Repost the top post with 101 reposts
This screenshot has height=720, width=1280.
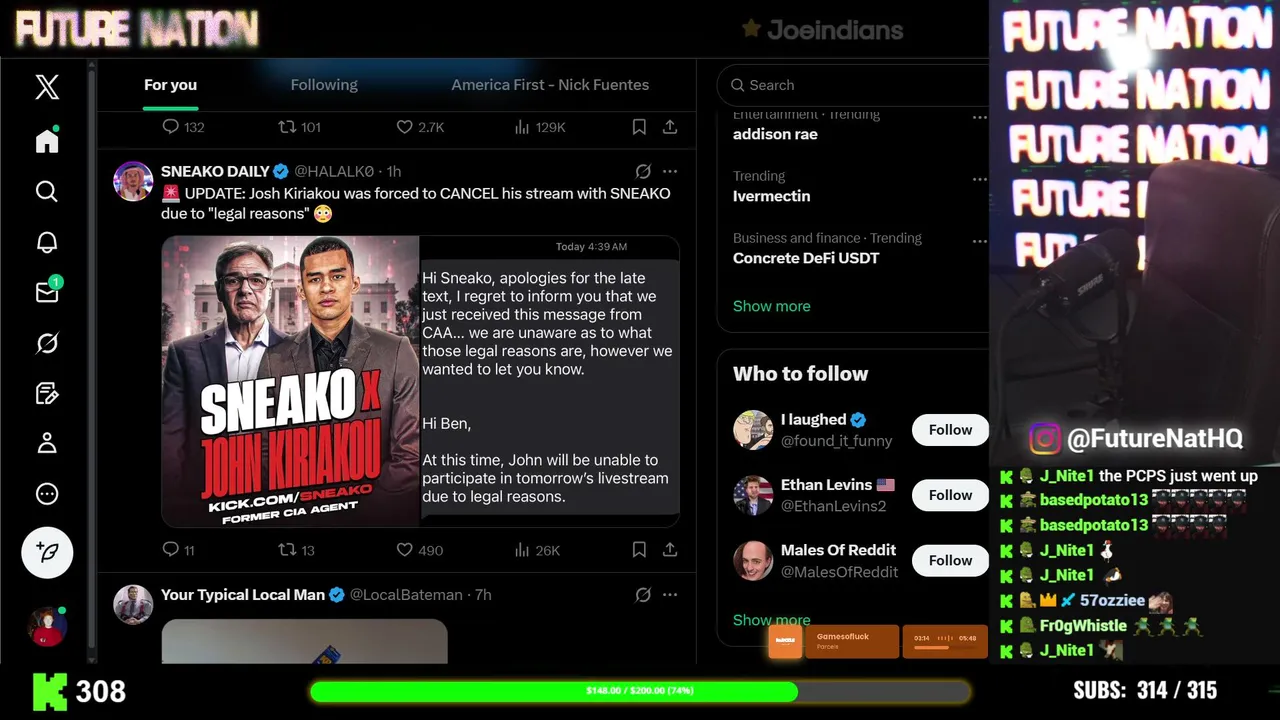(x=287, y=127)
